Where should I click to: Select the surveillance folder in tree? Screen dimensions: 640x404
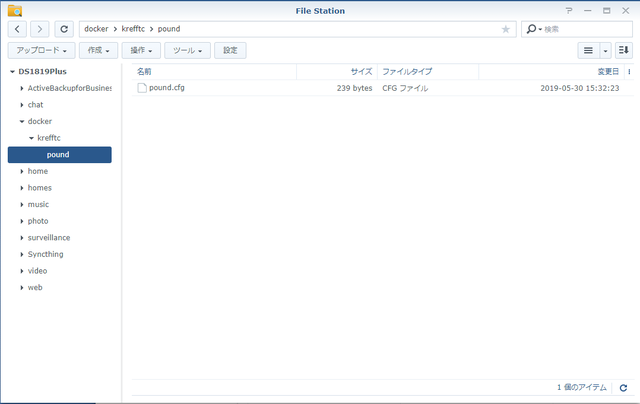tap(49, 238)
